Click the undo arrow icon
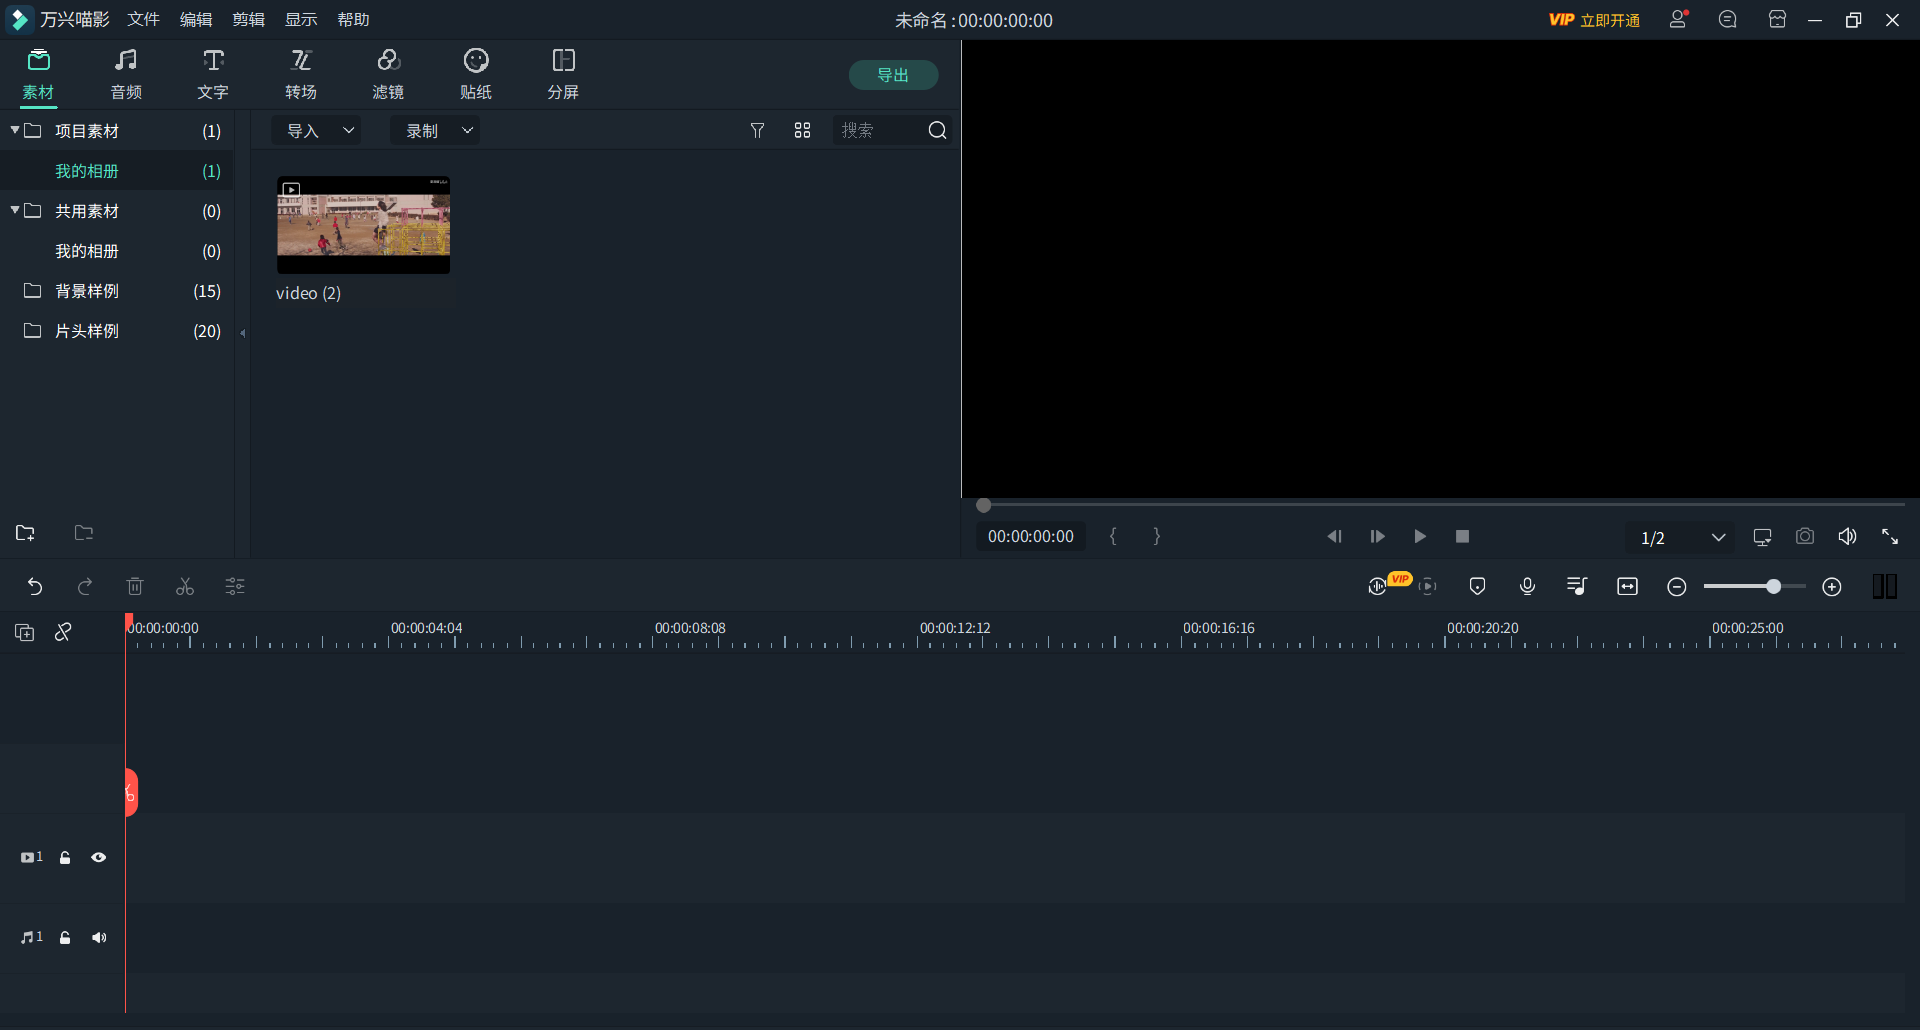The image size is (1920, 1030). (35, 587)
